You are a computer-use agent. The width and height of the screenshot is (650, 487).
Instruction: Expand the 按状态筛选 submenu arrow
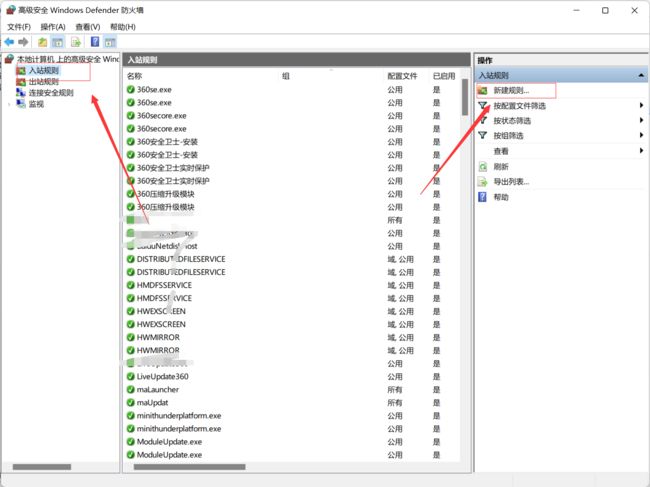point(641,121)
